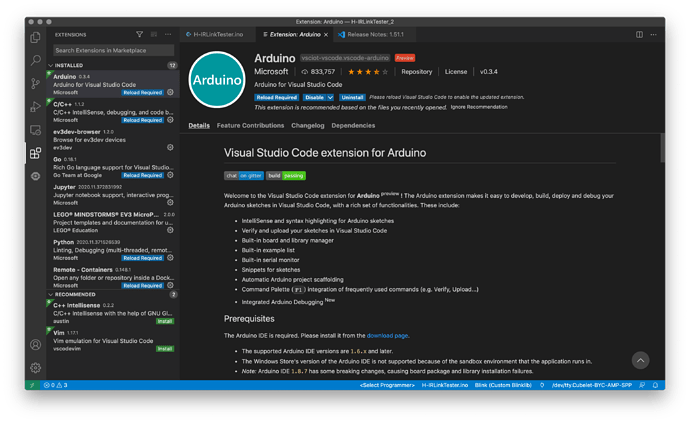Open manage gear for Remote - Containers row
The width and height of the screenshot is (690, 422).
point(170,285)
